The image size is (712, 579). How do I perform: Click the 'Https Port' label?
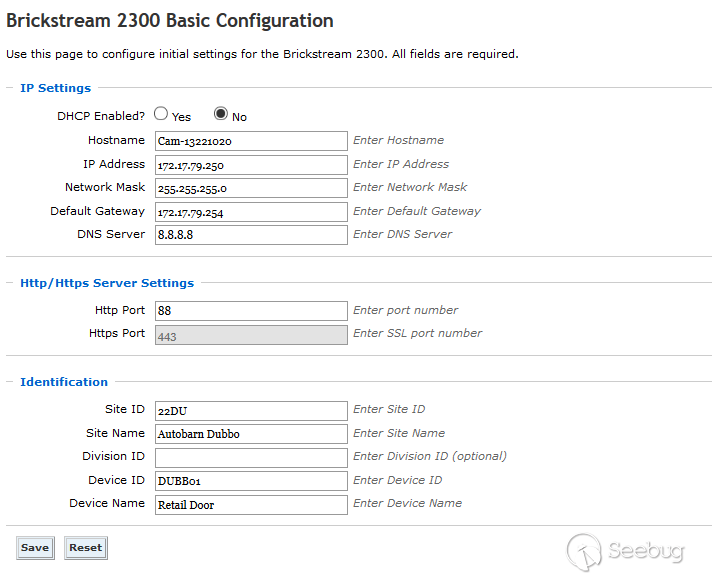117,333
